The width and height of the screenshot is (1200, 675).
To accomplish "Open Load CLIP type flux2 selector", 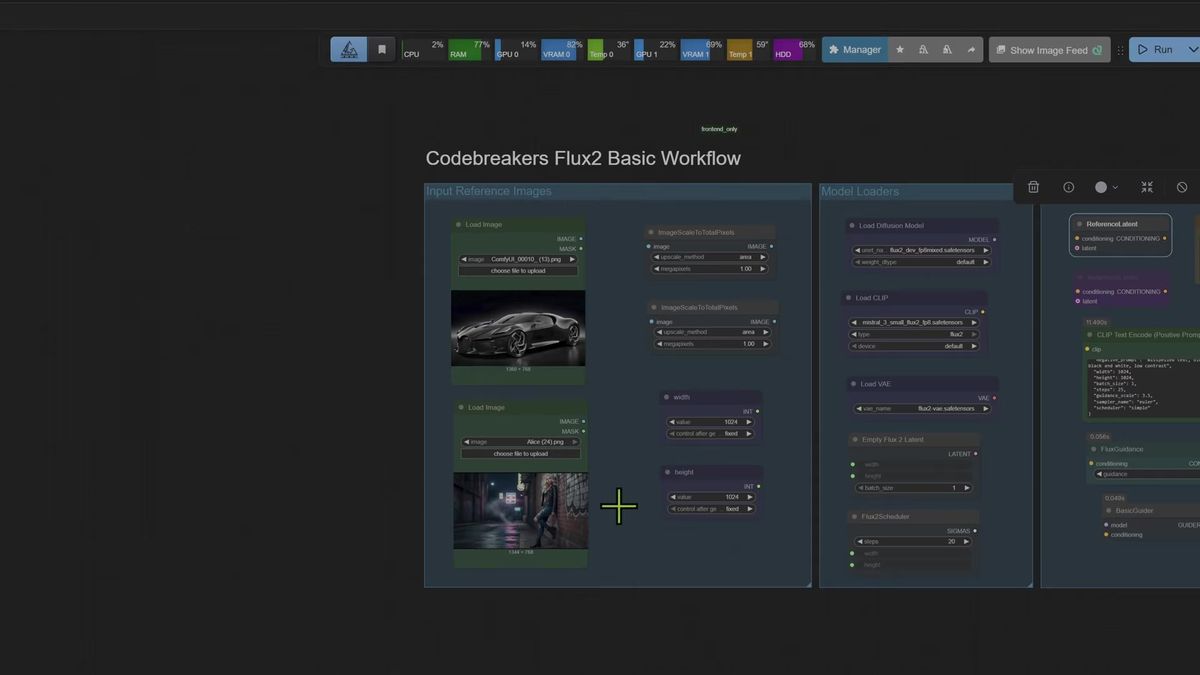I will (914, 334).
